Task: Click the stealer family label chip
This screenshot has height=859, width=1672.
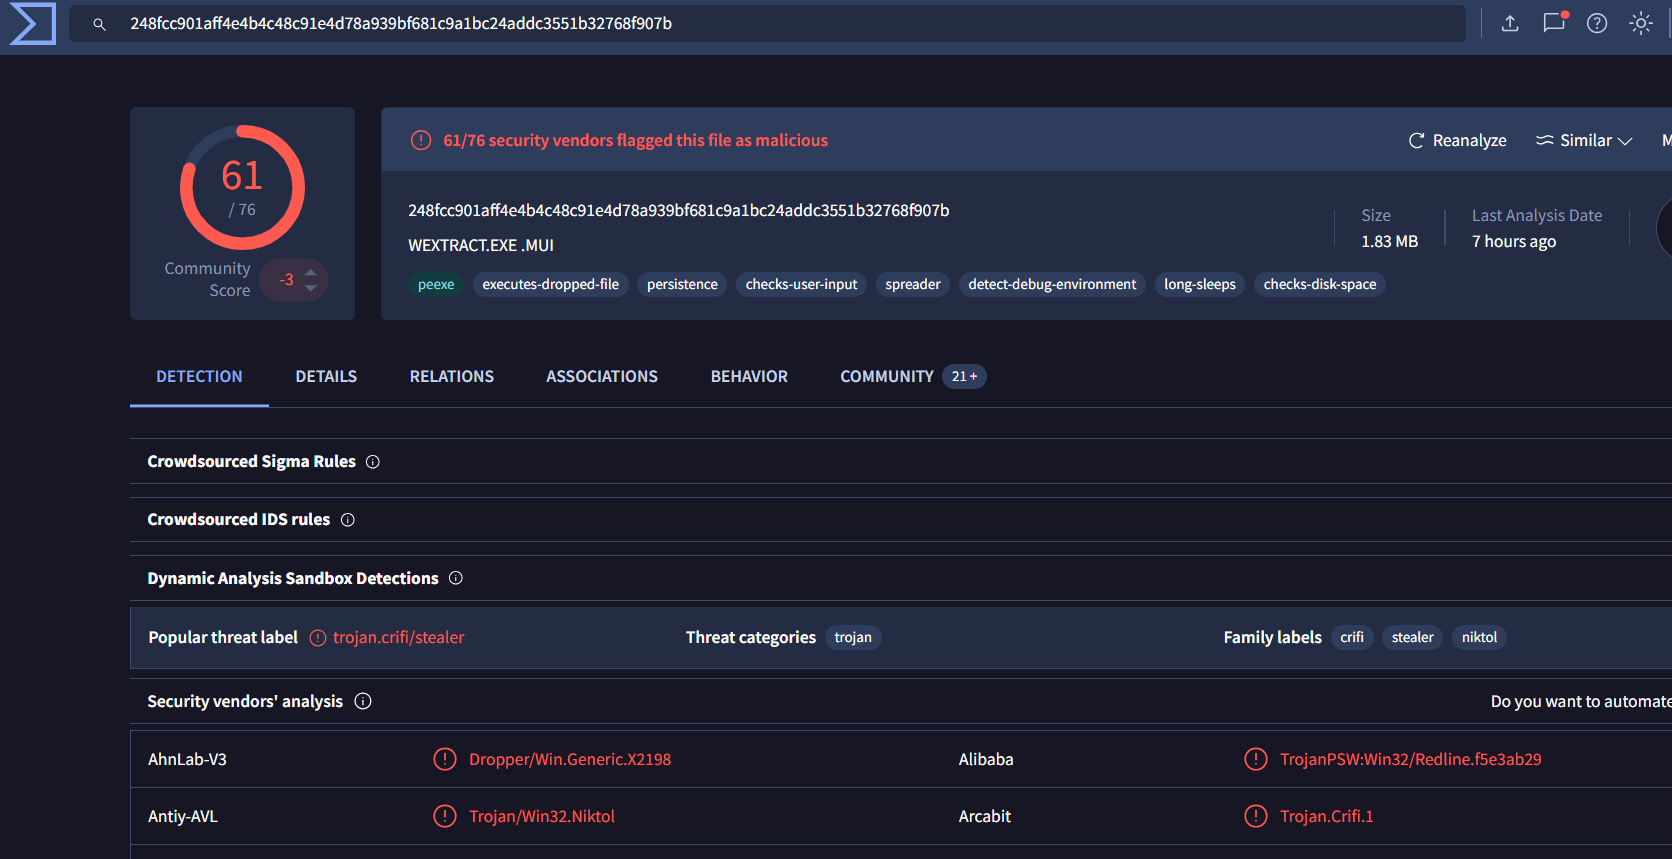Action: [1413, 638]
